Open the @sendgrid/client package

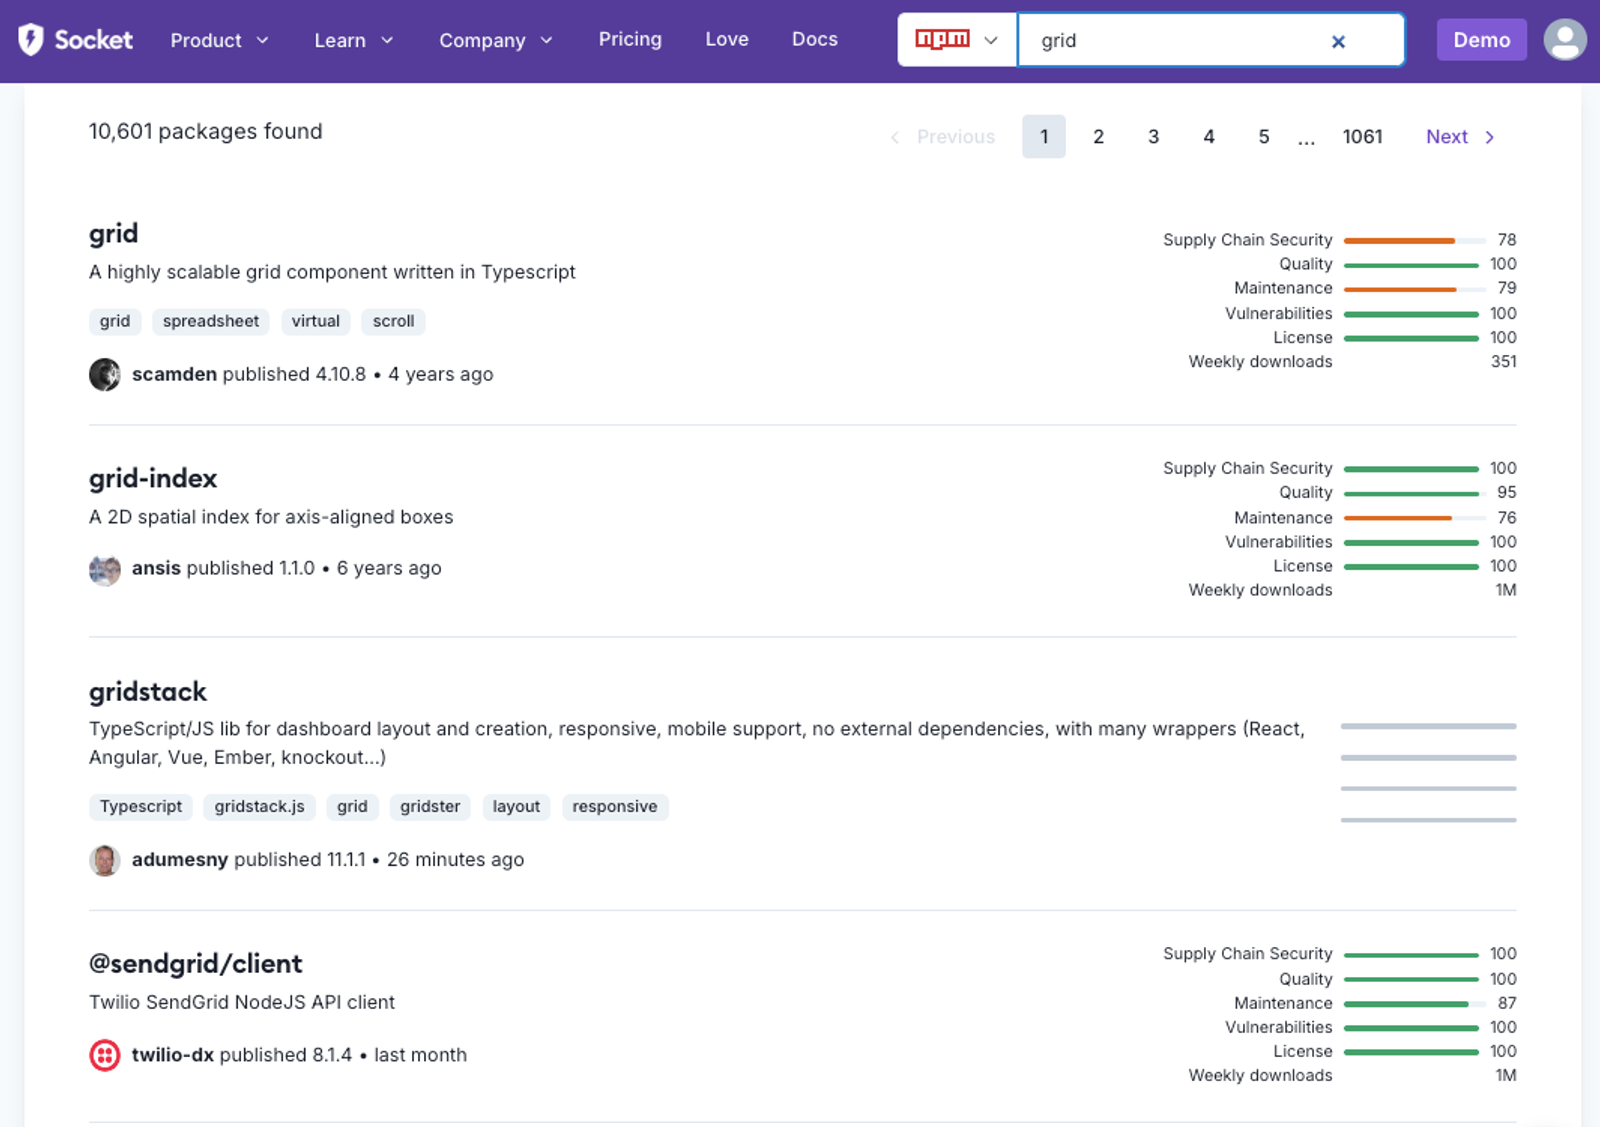pos(195,964)
